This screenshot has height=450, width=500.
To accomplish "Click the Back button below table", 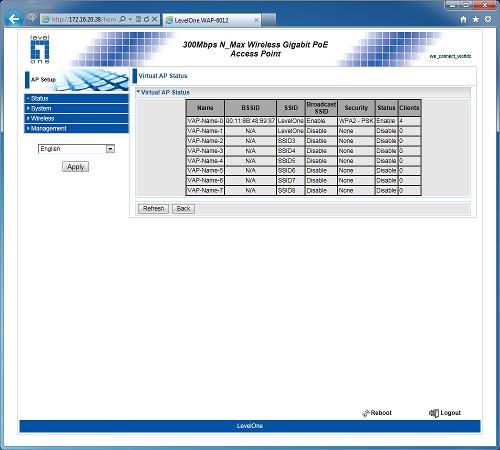I will pos(183,209).
